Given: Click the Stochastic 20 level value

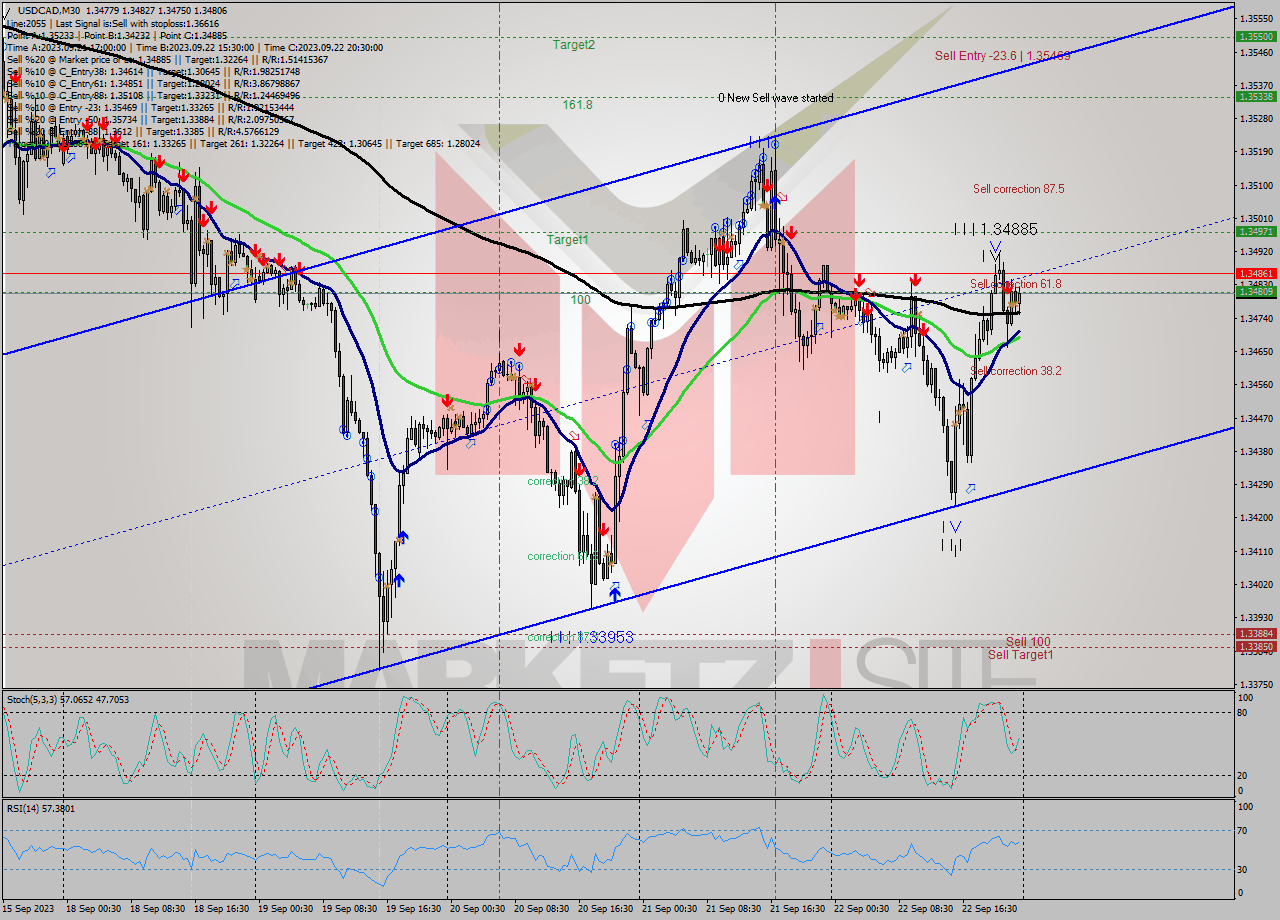Looking at the screenshot, I should pos(1244,775).
